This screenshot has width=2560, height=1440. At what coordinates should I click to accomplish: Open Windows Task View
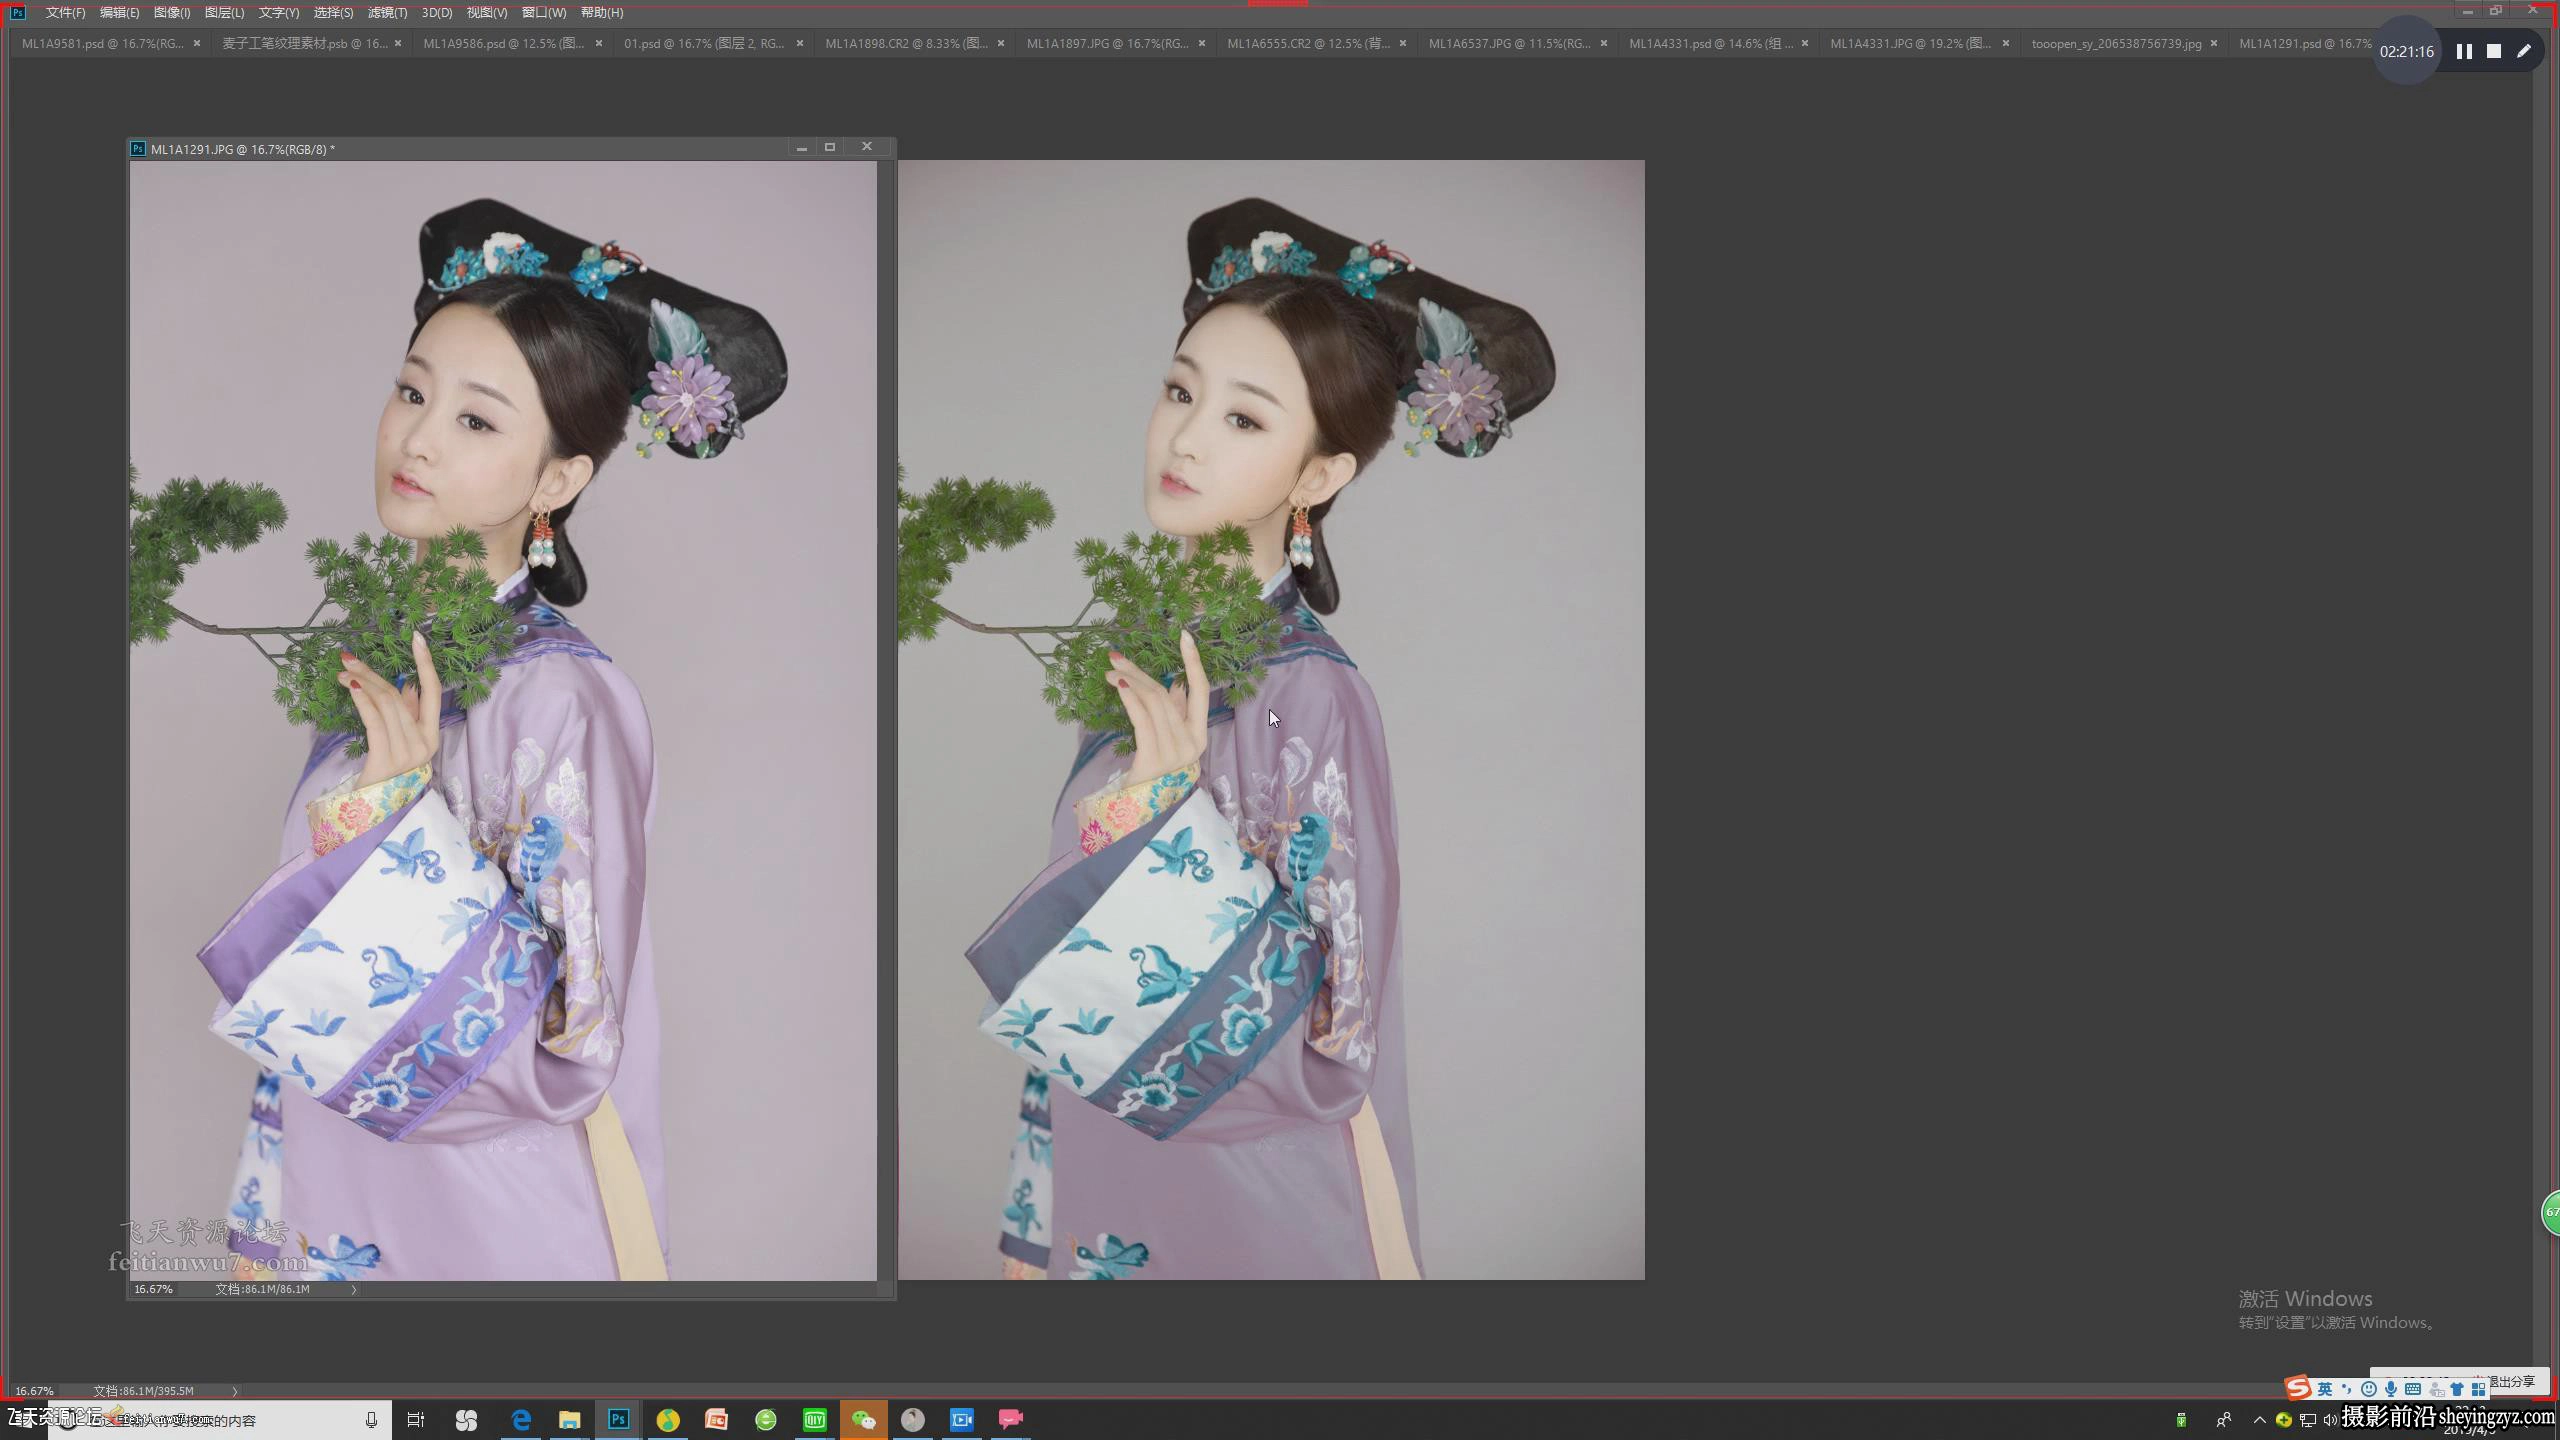coord(416,1420)
